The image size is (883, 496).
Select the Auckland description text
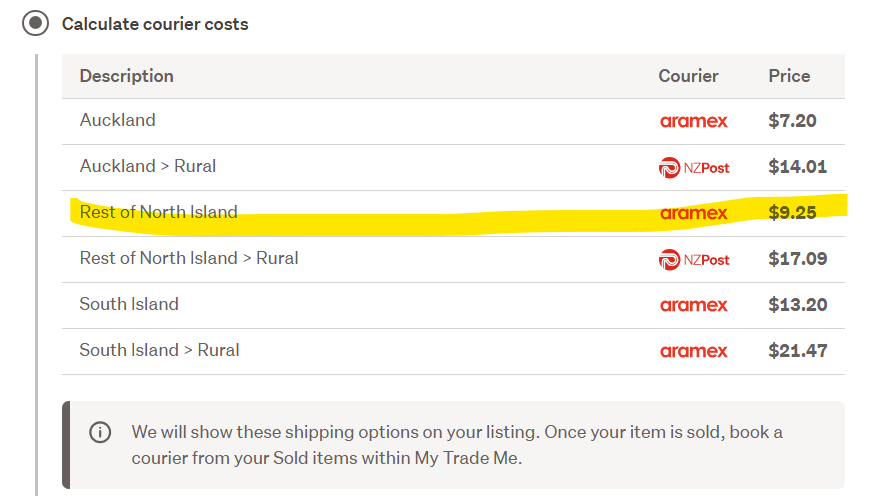point(118,120)
